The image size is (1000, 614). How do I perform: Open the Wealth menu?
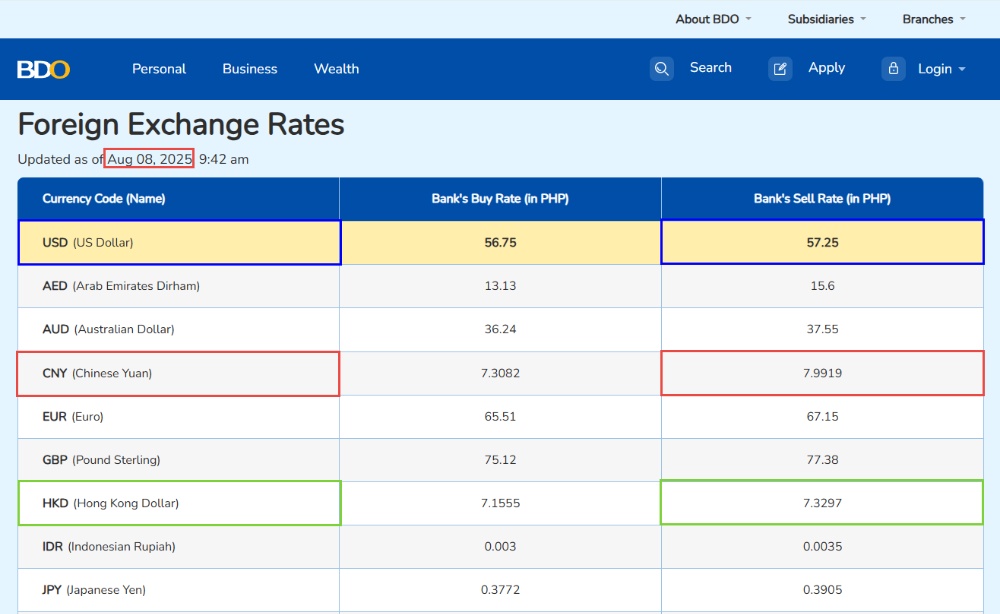336,69
